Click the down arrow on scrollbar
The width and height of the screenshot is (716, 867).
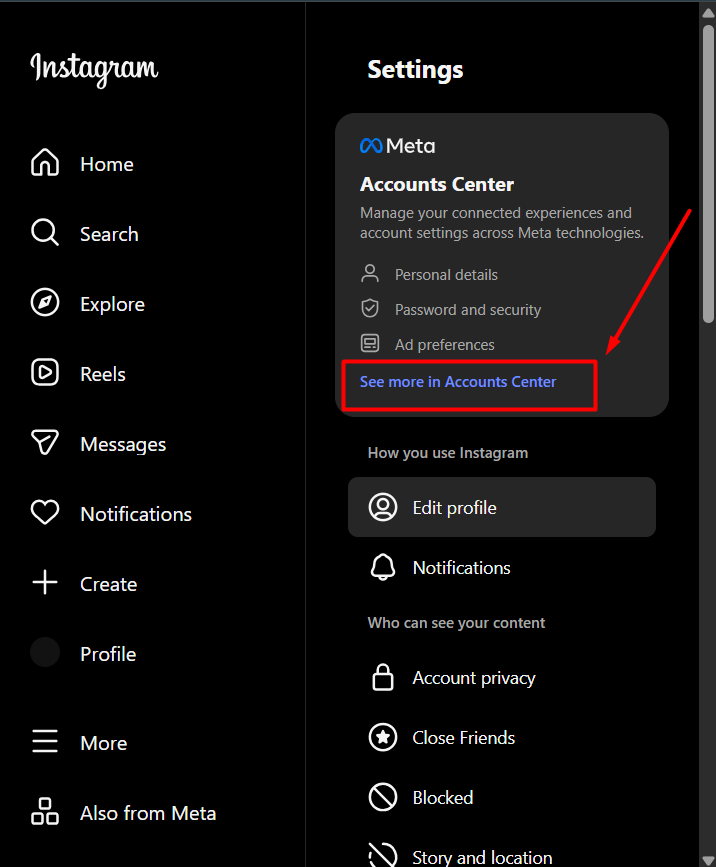(708, 857)
